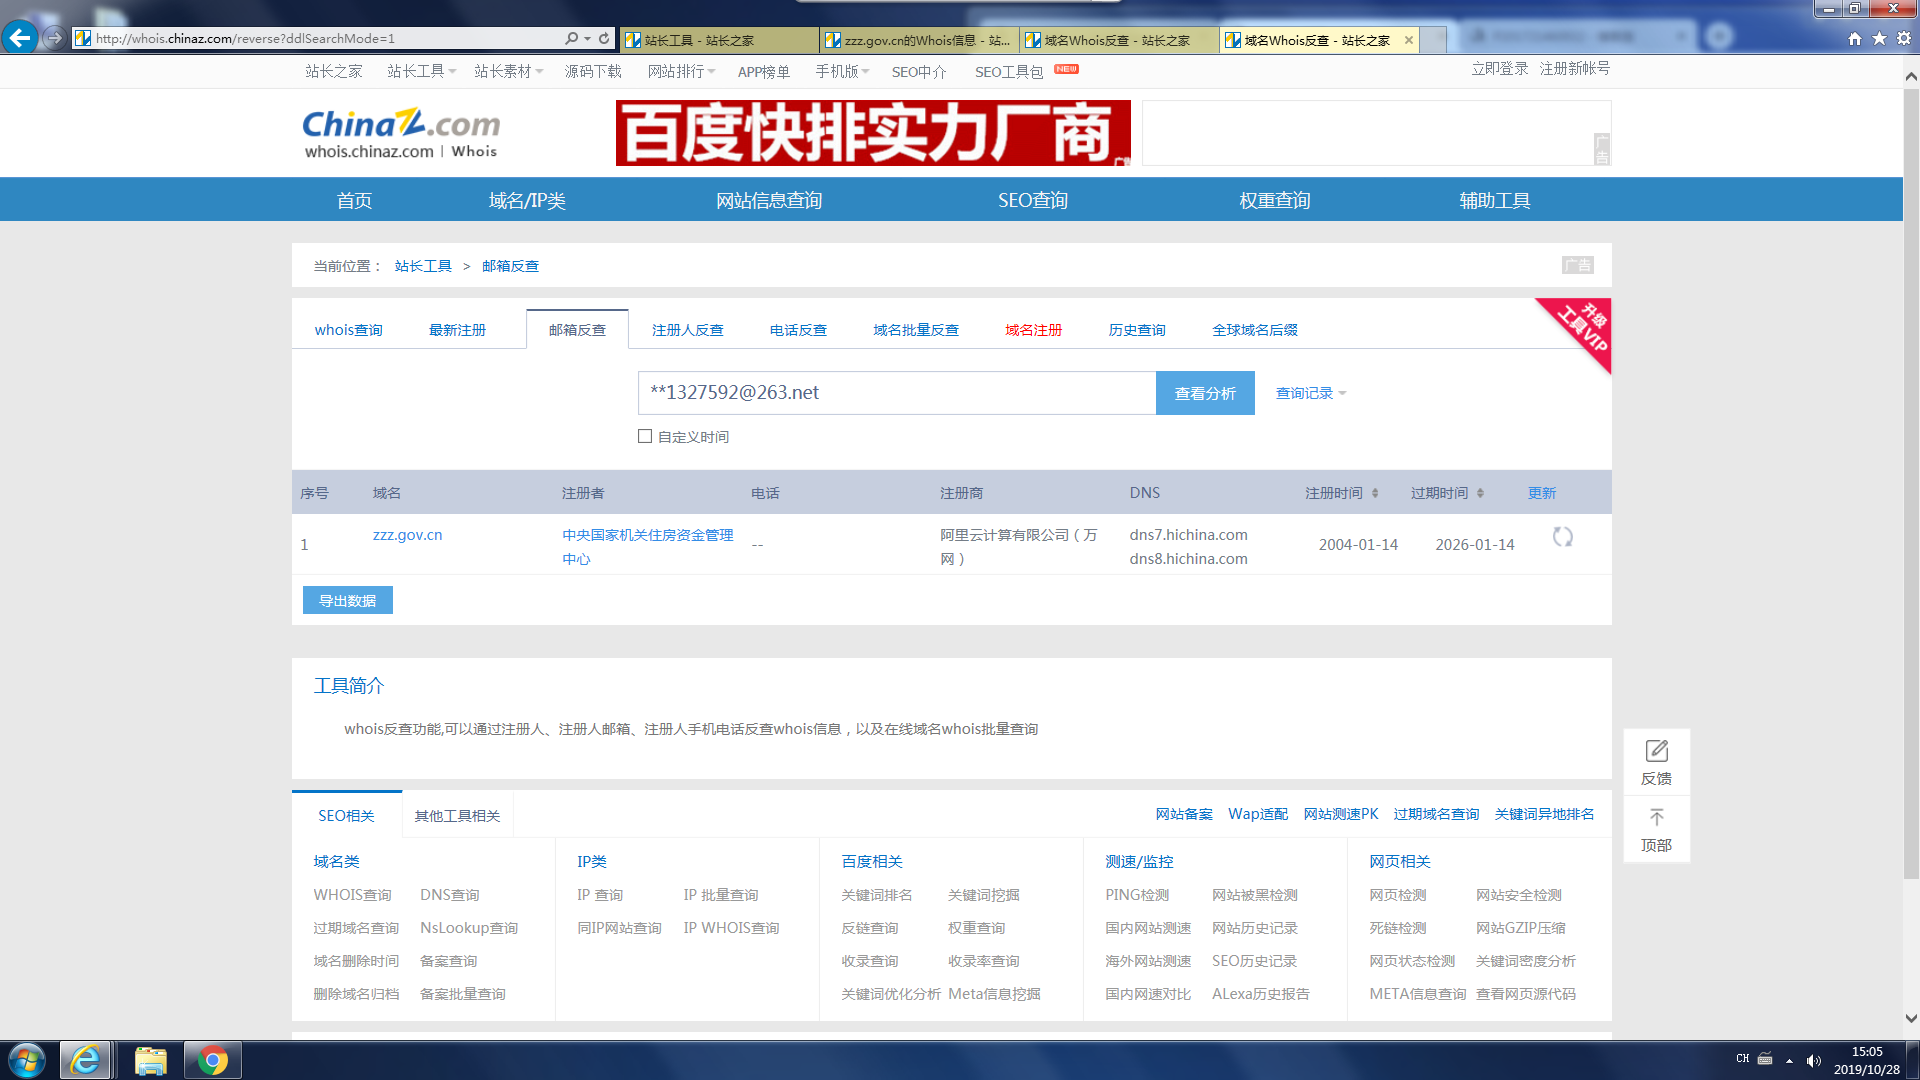Viewport: 1920px width, 1080px height.
Task: Open the SEO查询 navigation menu
Action: [x=1032, y=200]
